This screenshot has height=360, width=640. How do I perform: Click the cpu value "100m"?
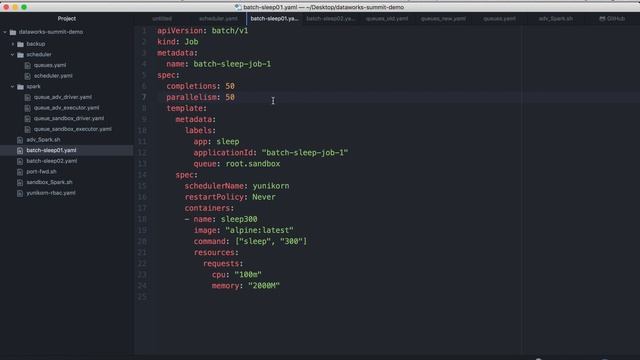(248, 275)
